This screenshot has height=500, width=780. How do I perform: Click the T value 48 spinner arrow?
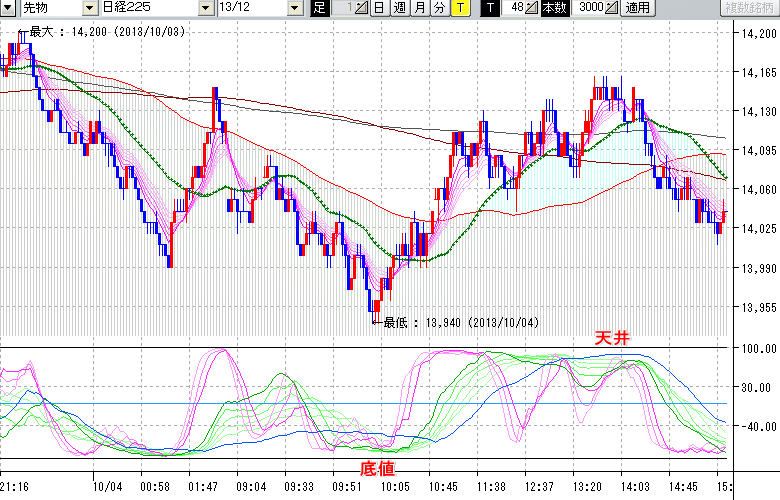coord(533,8)
